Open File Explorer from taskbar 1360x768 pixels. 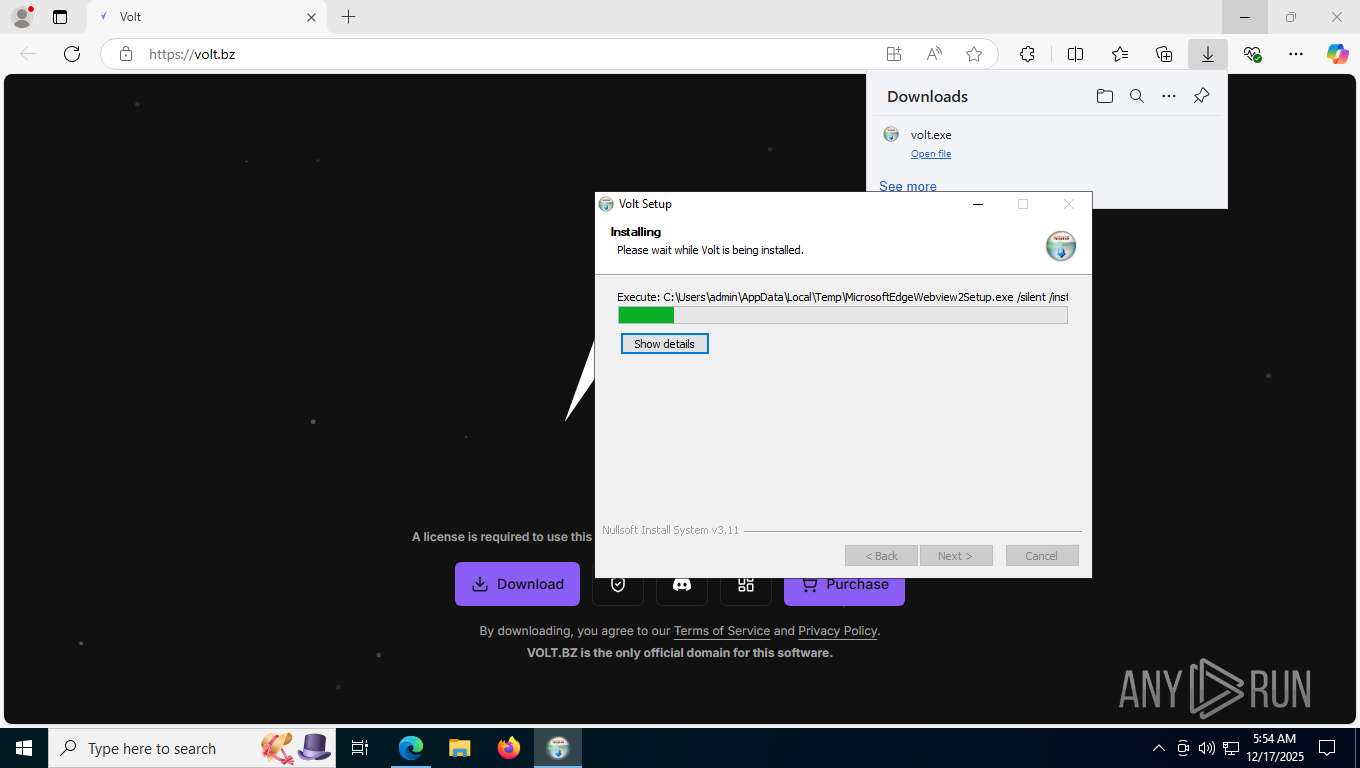pos(459,748)
